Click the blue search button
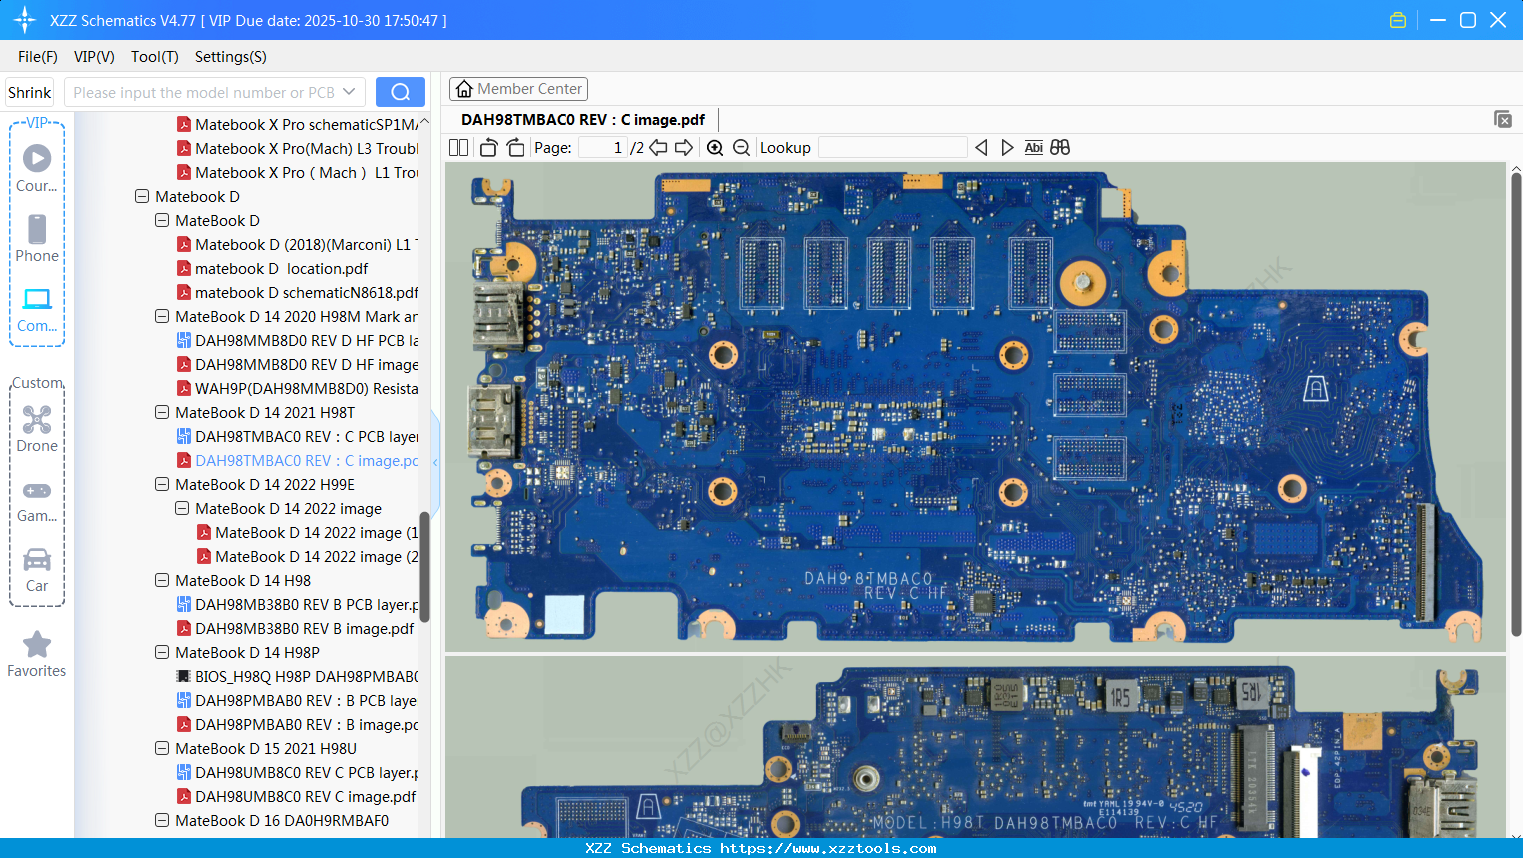 400,92
